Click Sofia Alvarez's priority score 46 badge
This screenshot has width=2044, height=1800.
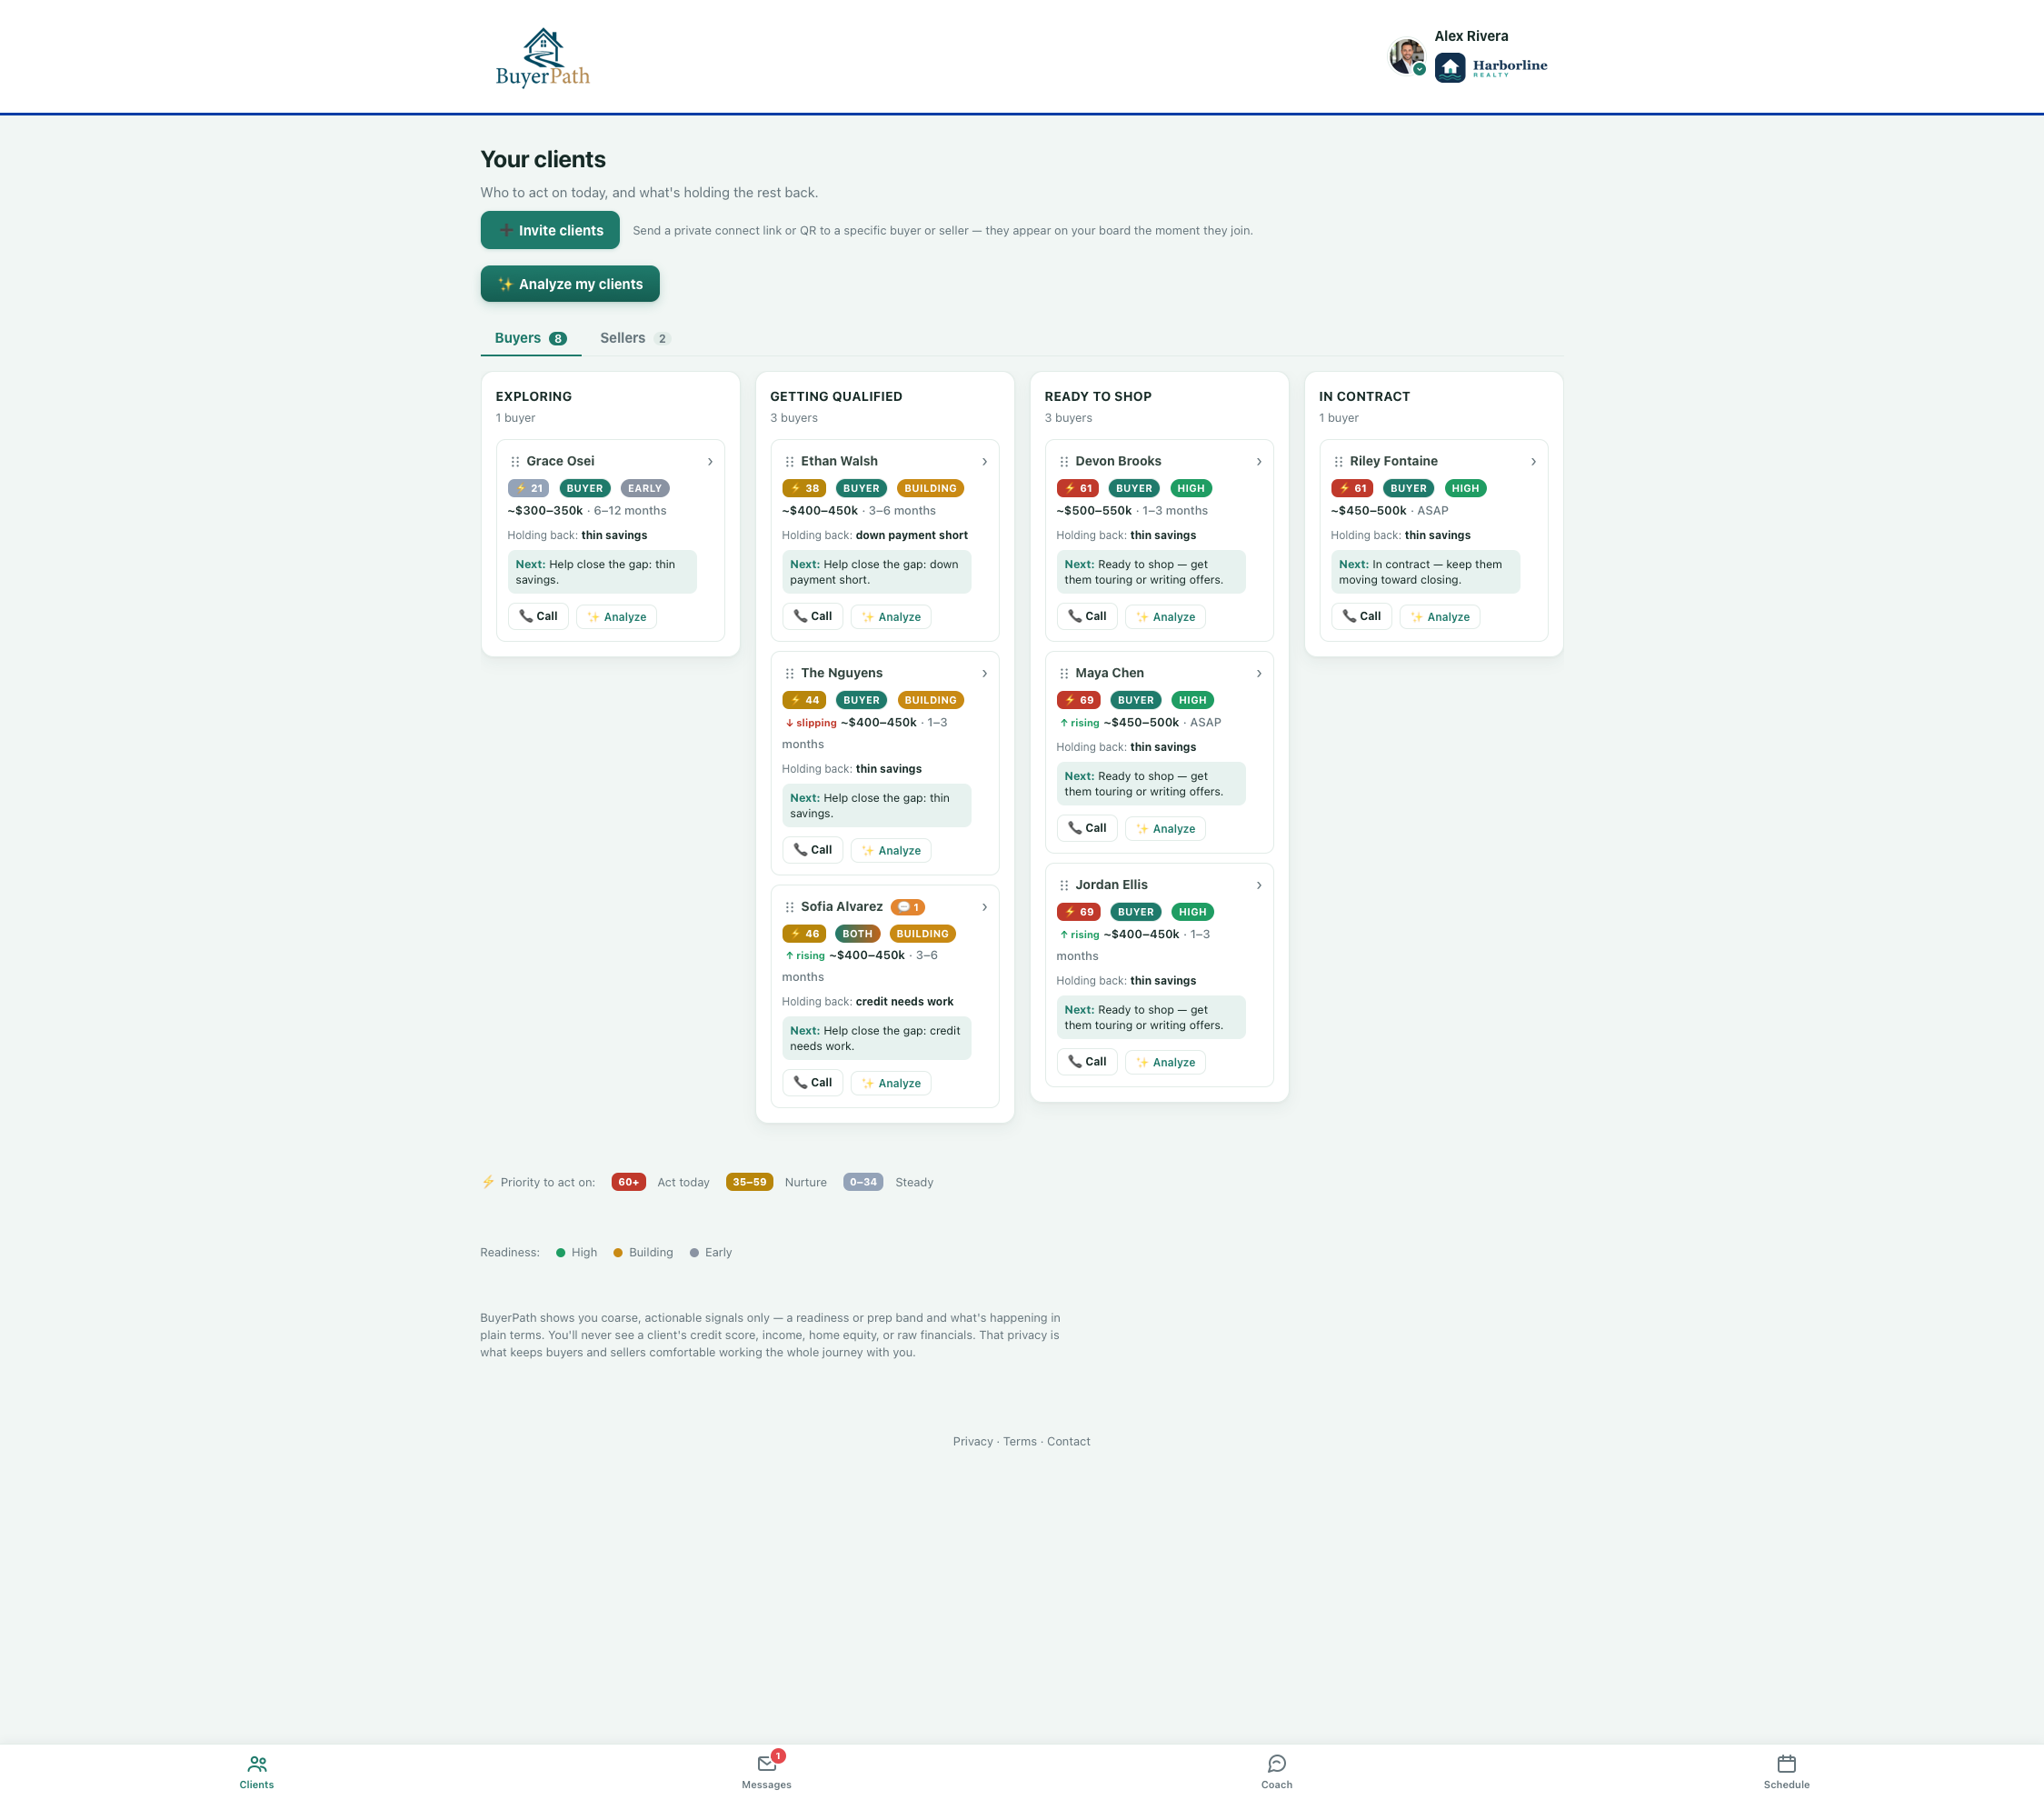(x=804, y=934)
